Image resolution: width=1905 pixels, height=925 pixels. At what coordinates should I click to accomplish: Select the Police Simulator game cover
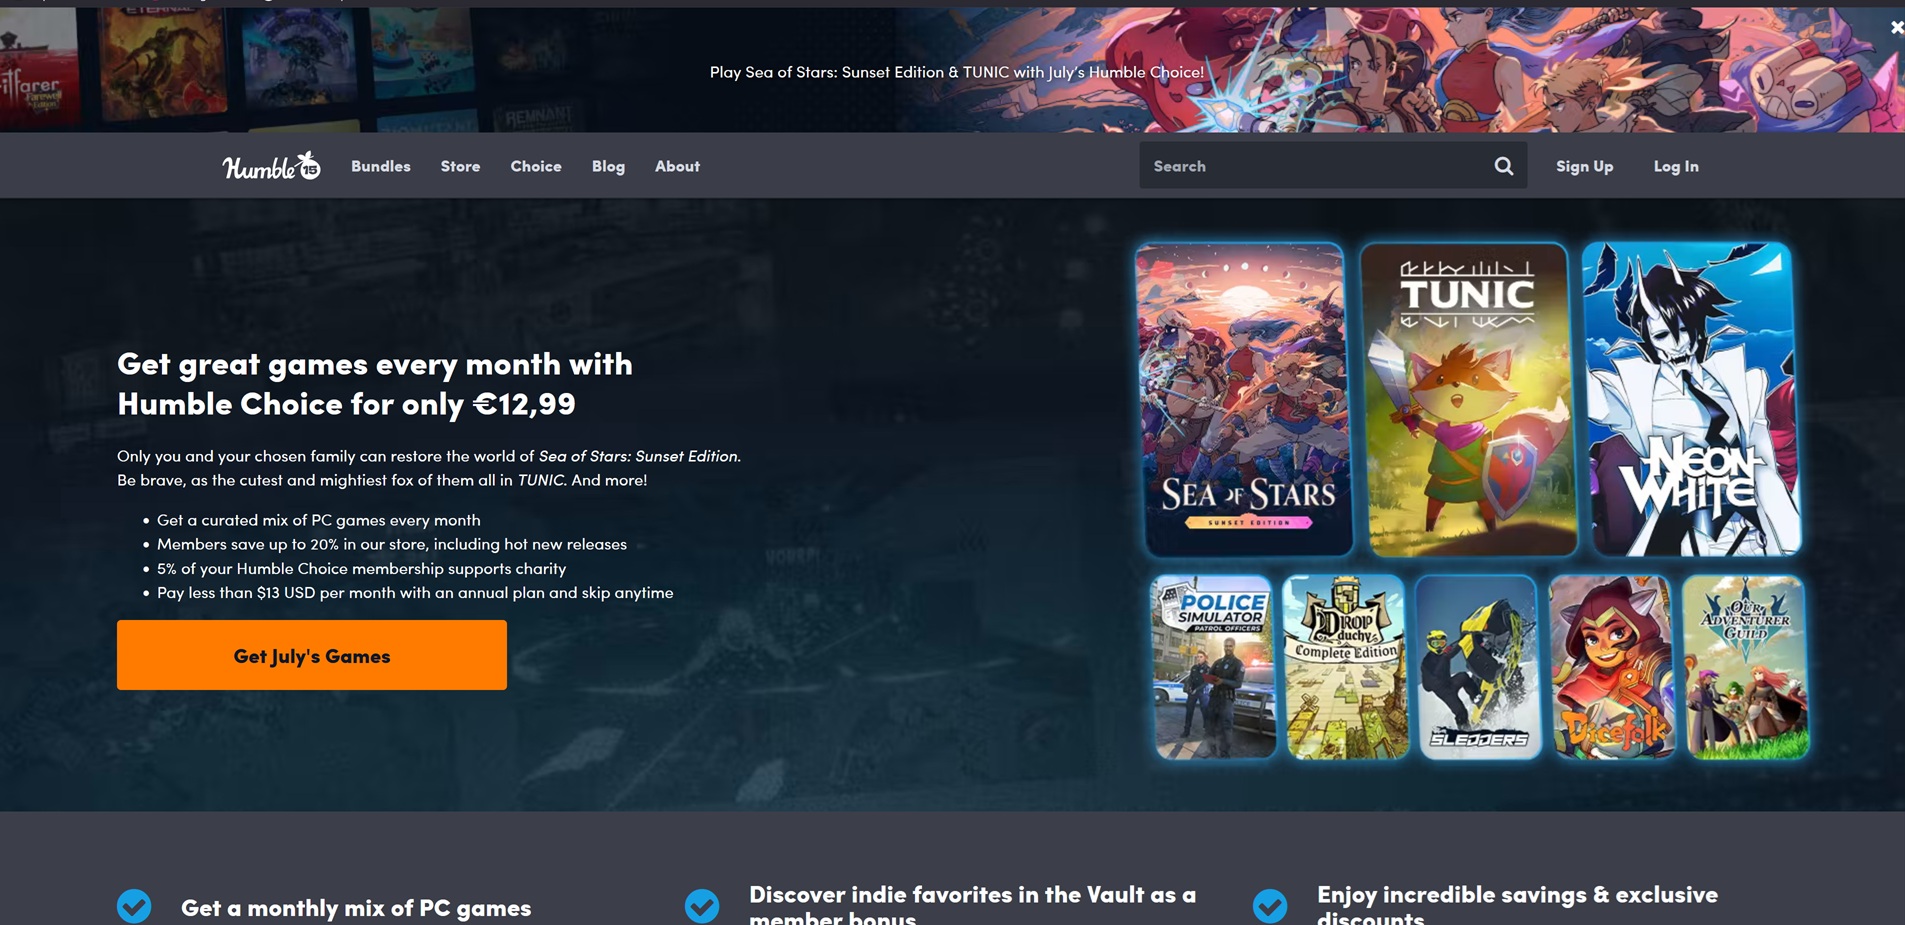point(1214,667)
